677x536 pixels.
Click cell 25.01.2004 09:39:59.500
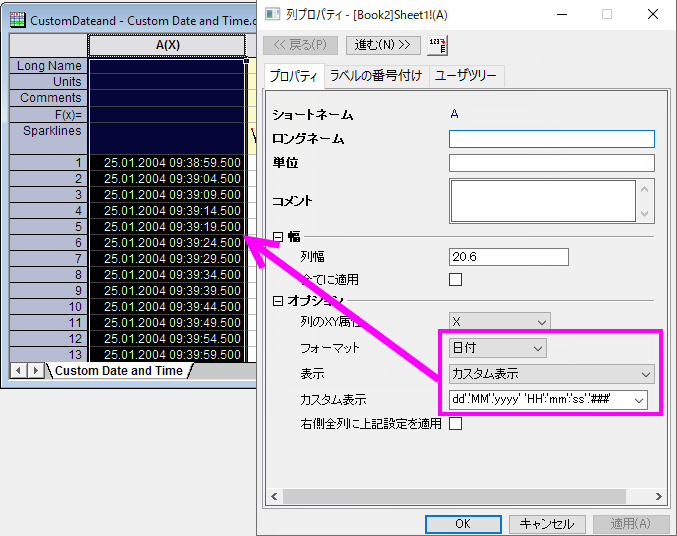point(167,355)
